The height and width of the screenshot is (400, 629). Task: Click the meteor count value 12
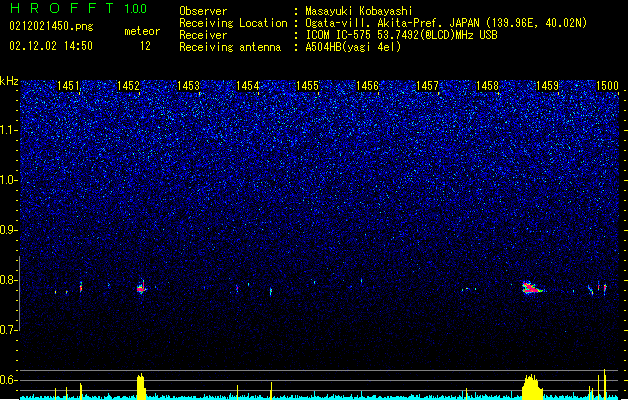(x=145, y=46)
